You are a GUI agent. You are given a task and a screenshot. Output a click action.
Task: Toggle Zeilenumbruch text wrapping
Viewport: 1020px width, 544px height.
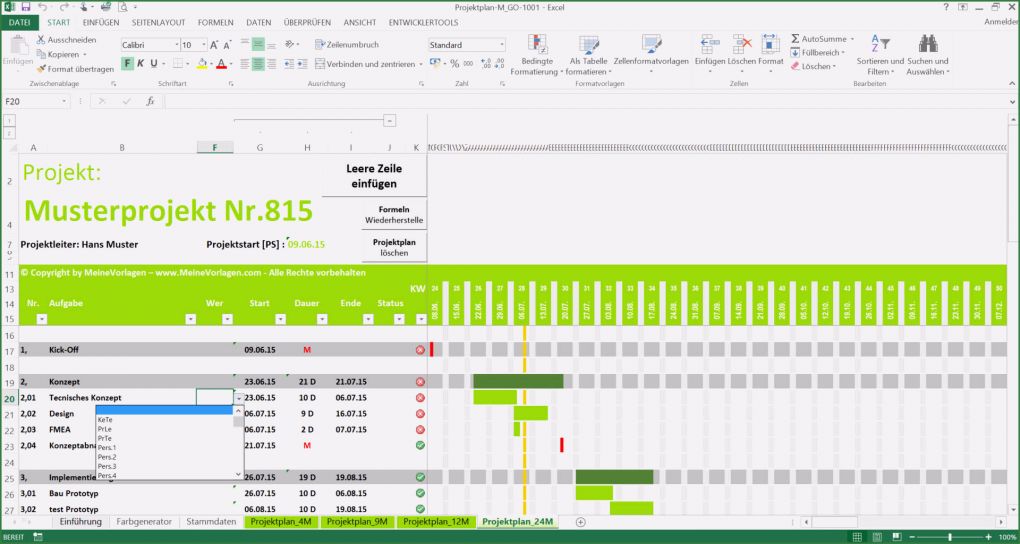346,45
